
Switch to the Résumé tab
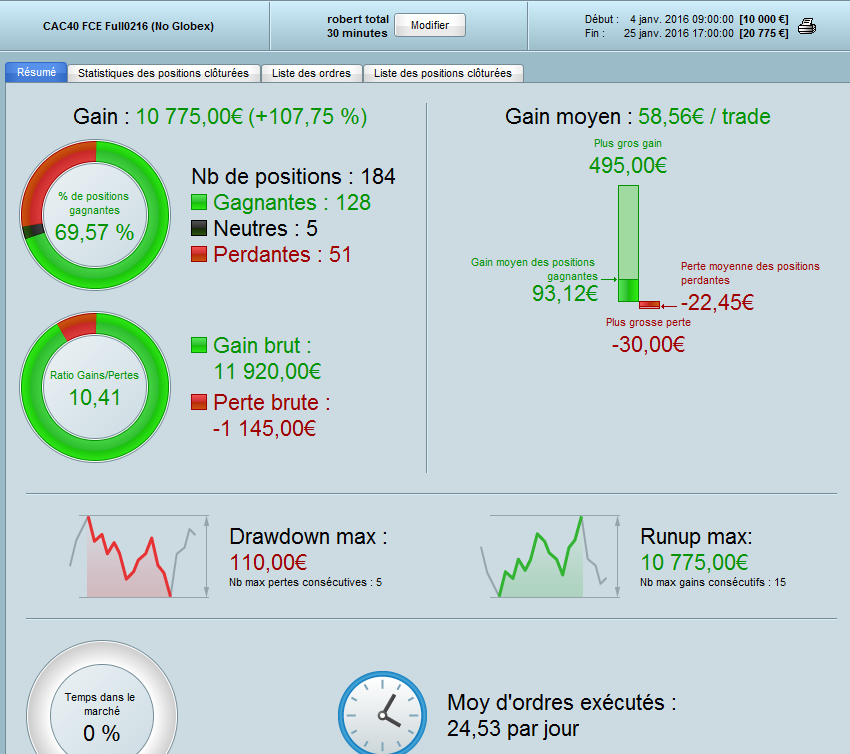coord(36,73)
